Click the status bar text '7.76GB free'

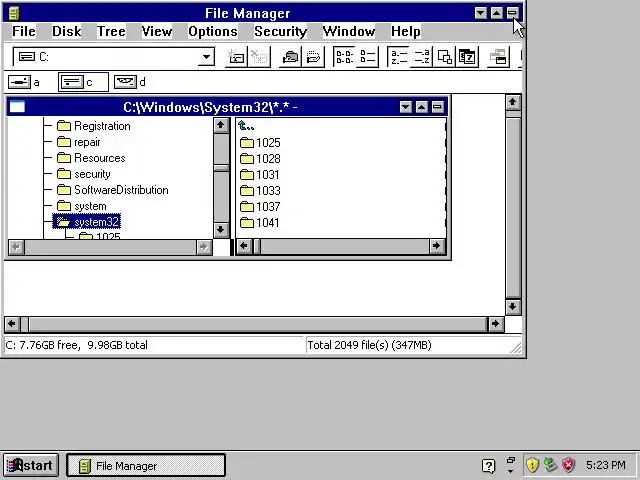pyautogui.click(x=49, y=345)
